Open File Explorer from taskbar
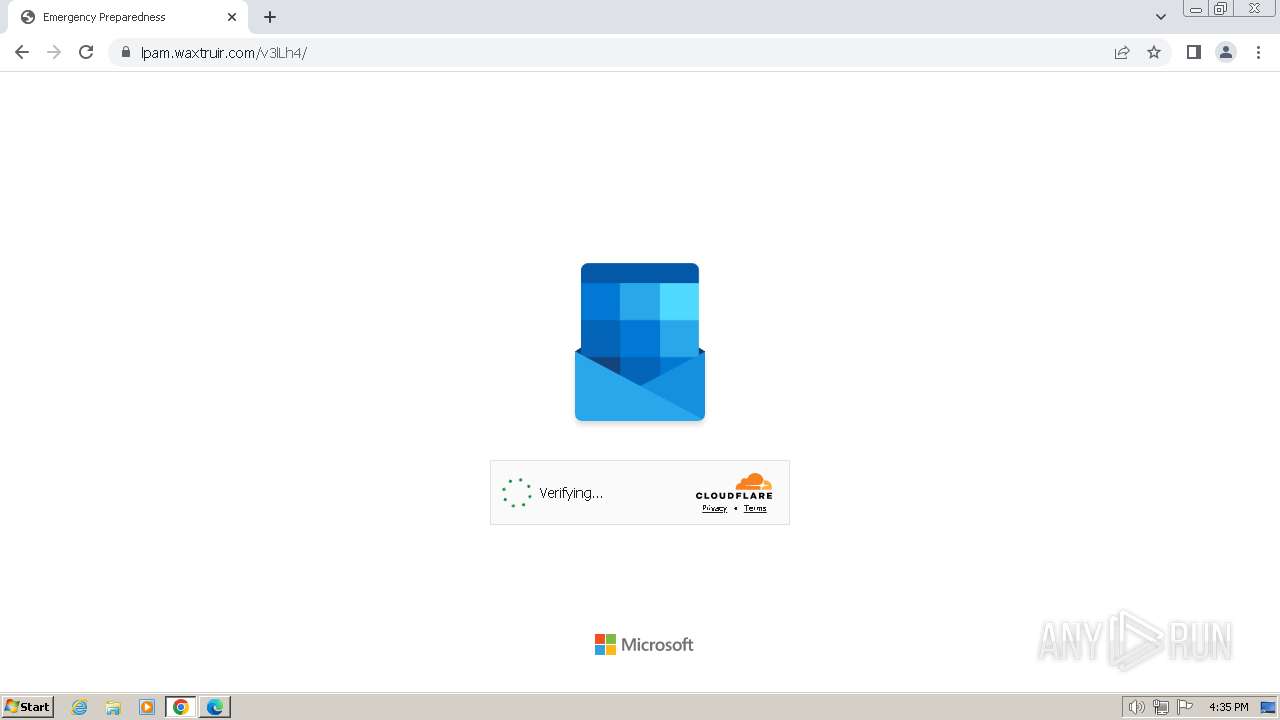The height and width of the screenshot is (720, 1280). (x=113, y=707)
